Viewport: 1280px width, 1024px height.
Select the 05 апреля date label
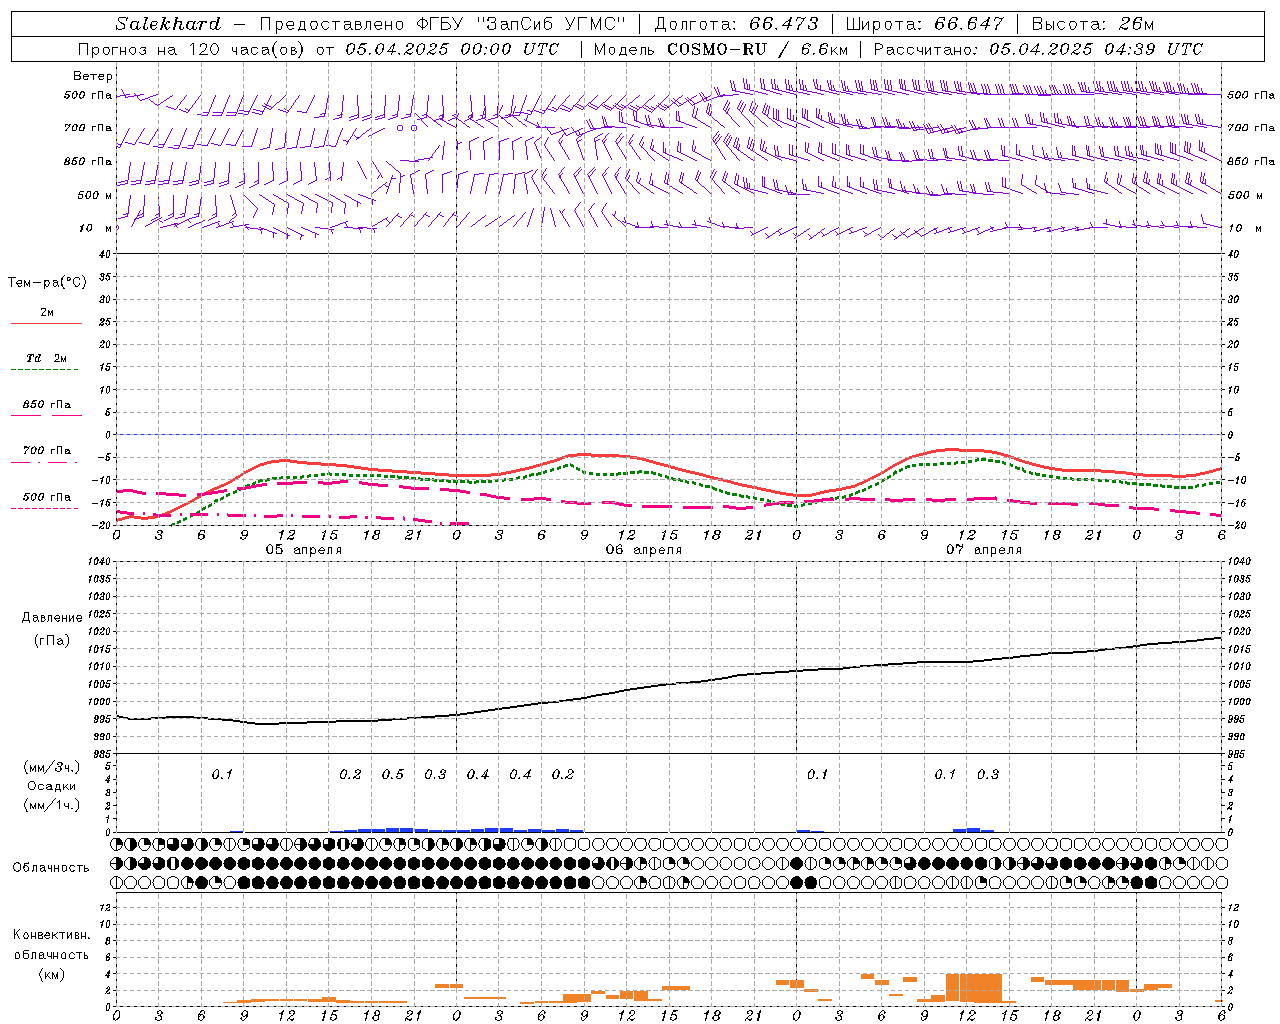(303, 550)
